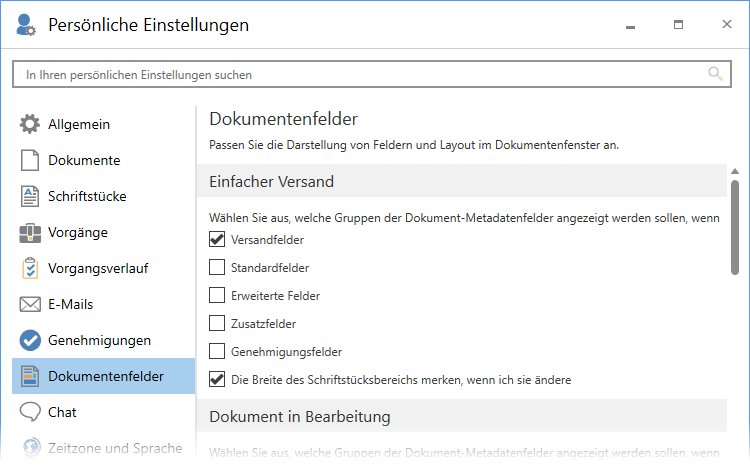Uncheck the Versandfelder checkbox

(217, 239)
